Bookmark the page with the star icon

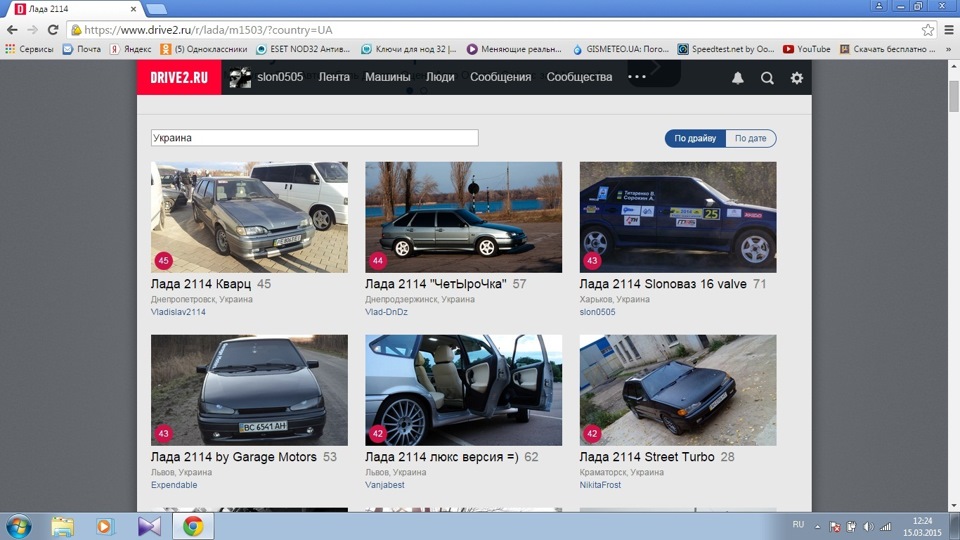pyautogui.click(x=928, y=29)
